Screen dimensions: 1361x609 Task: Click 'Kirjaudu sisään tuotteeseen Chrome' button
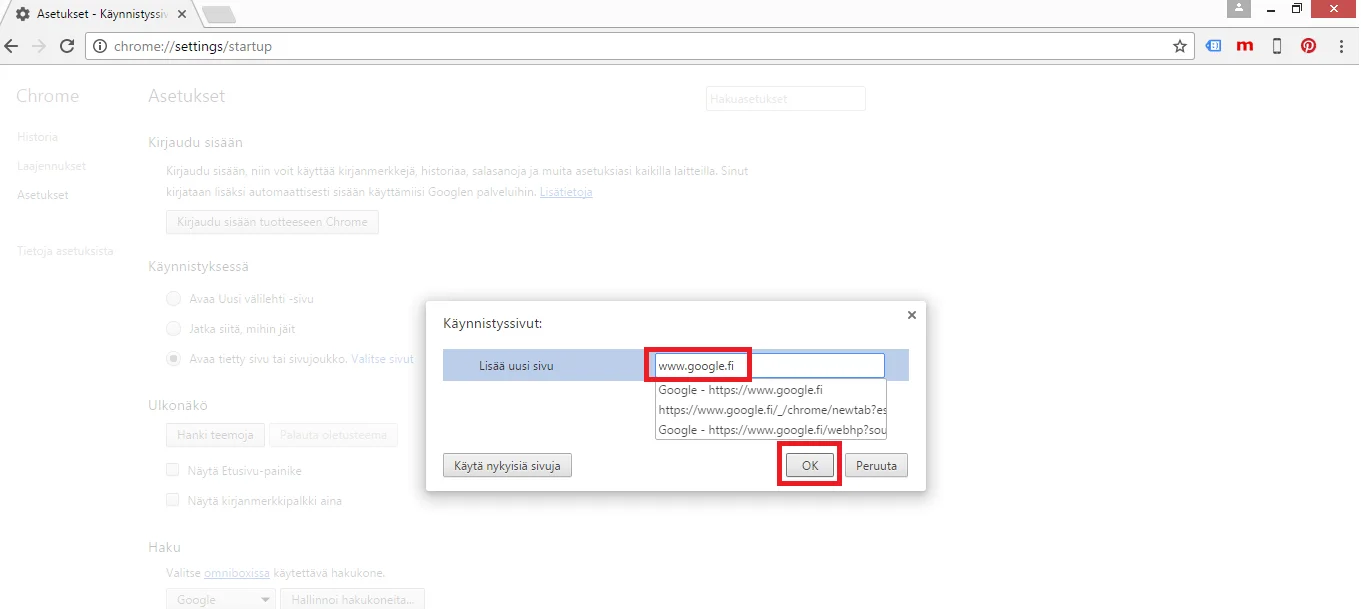272,222
